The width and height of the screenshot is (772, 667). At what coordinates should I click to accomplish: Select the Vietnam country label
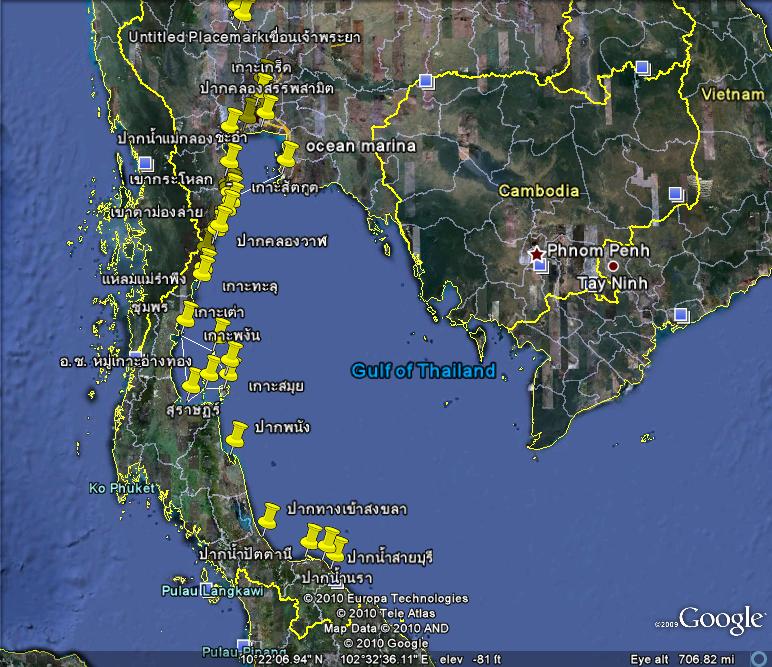(732, 93)
